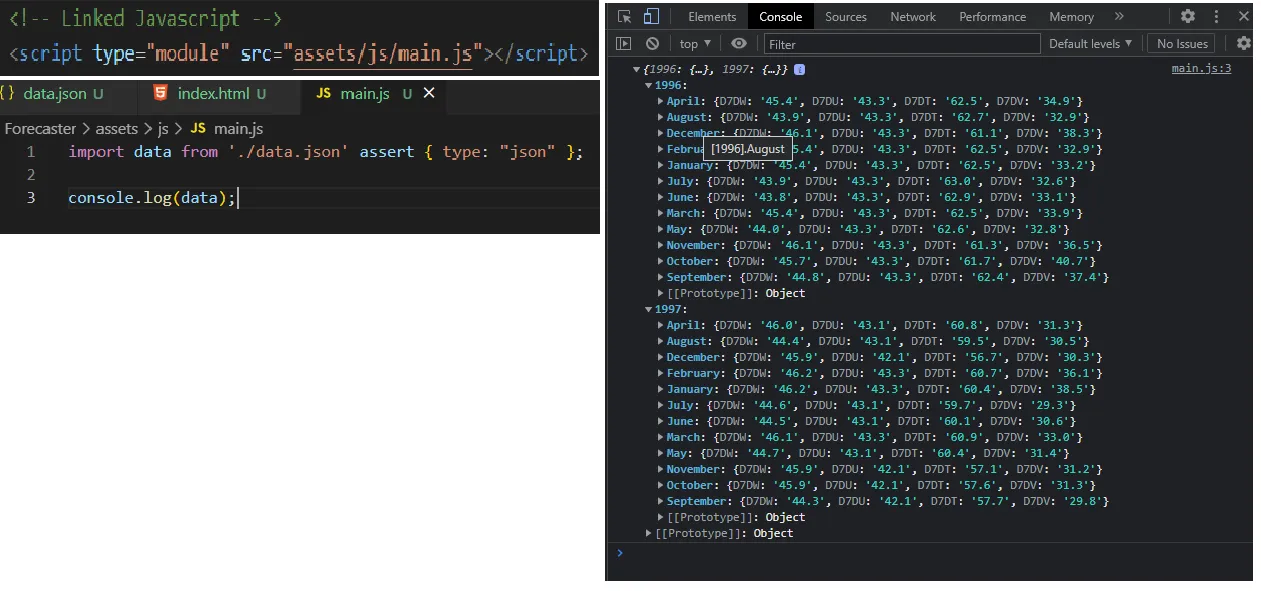Close the main.js editor tab
The width and height of the screenshot is (1261, 591).
click(429, 92)
